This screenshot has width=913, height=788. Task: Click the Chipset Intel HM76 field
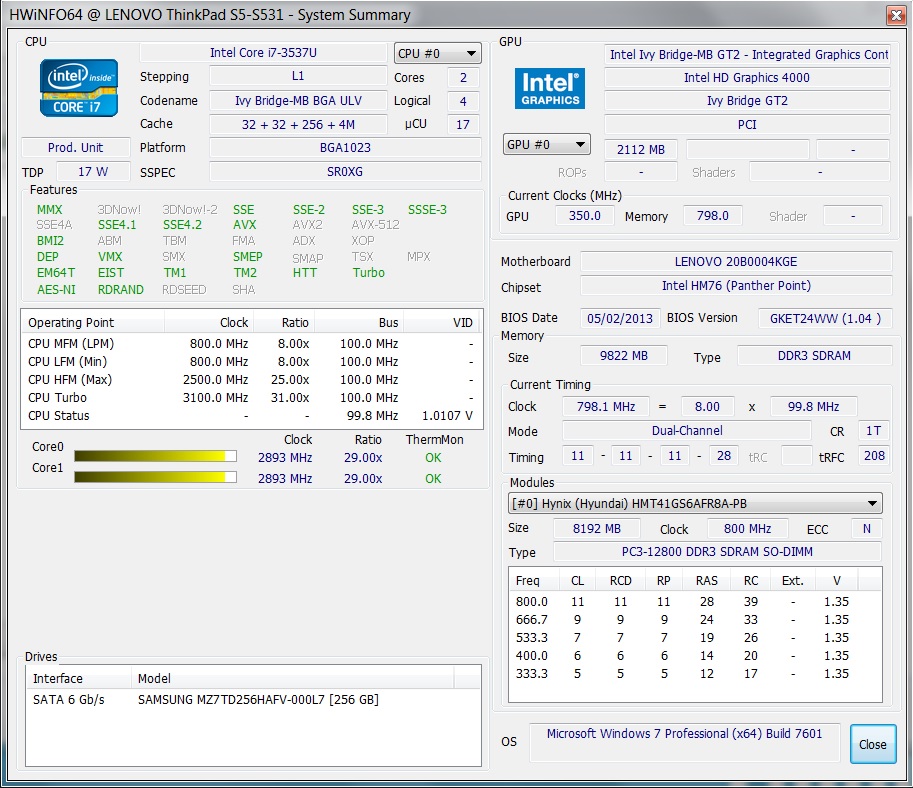click(x=736, y=286)
